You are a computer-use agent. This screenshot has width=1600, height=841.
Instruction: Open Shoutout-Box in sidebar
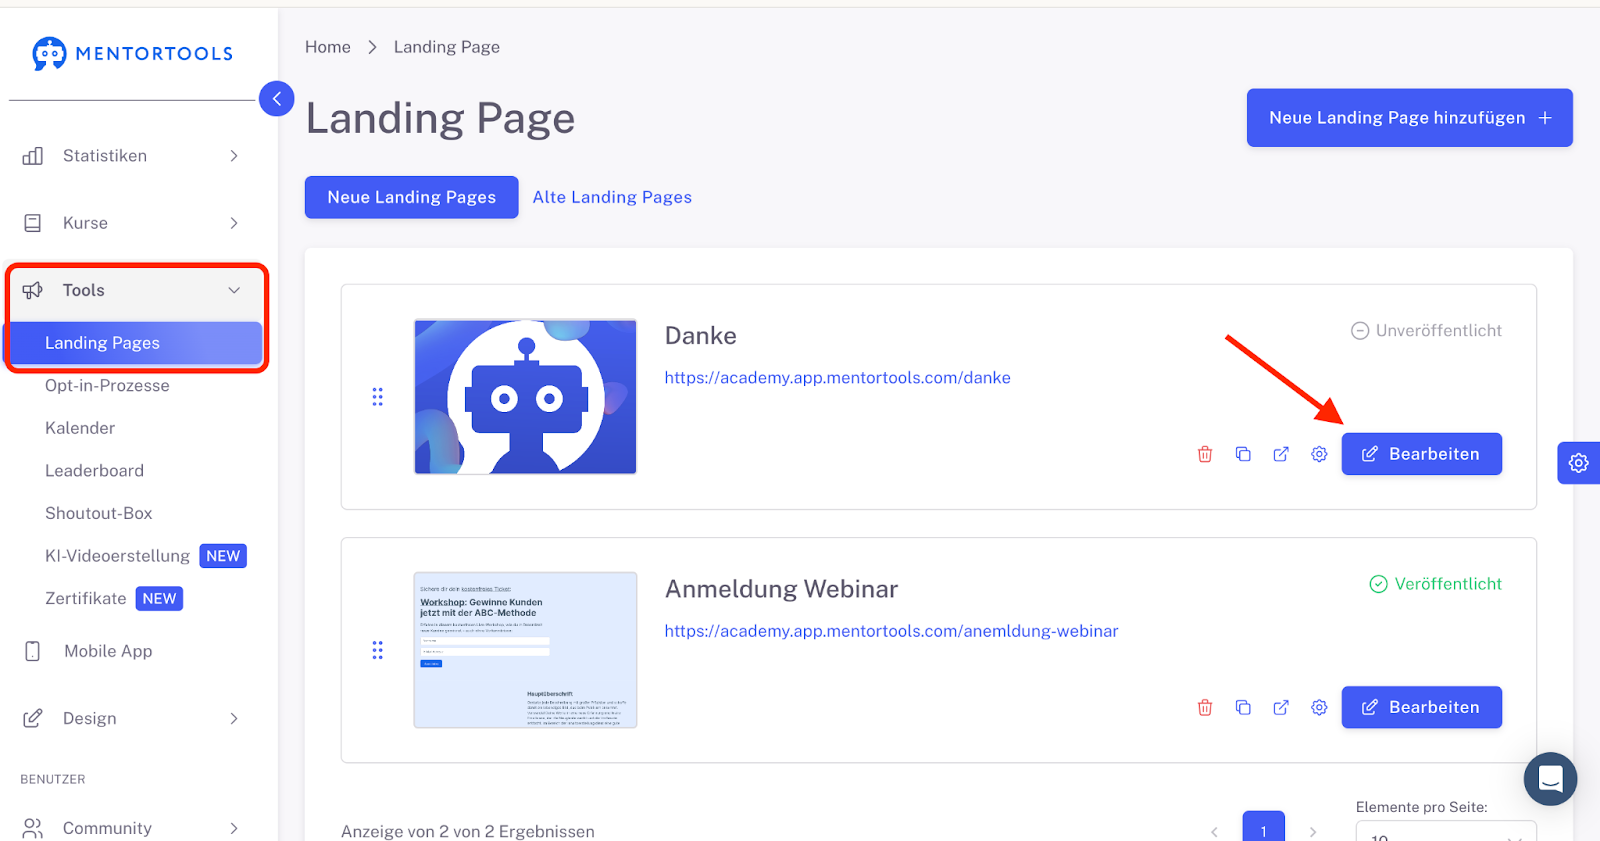tap(99, 513)
